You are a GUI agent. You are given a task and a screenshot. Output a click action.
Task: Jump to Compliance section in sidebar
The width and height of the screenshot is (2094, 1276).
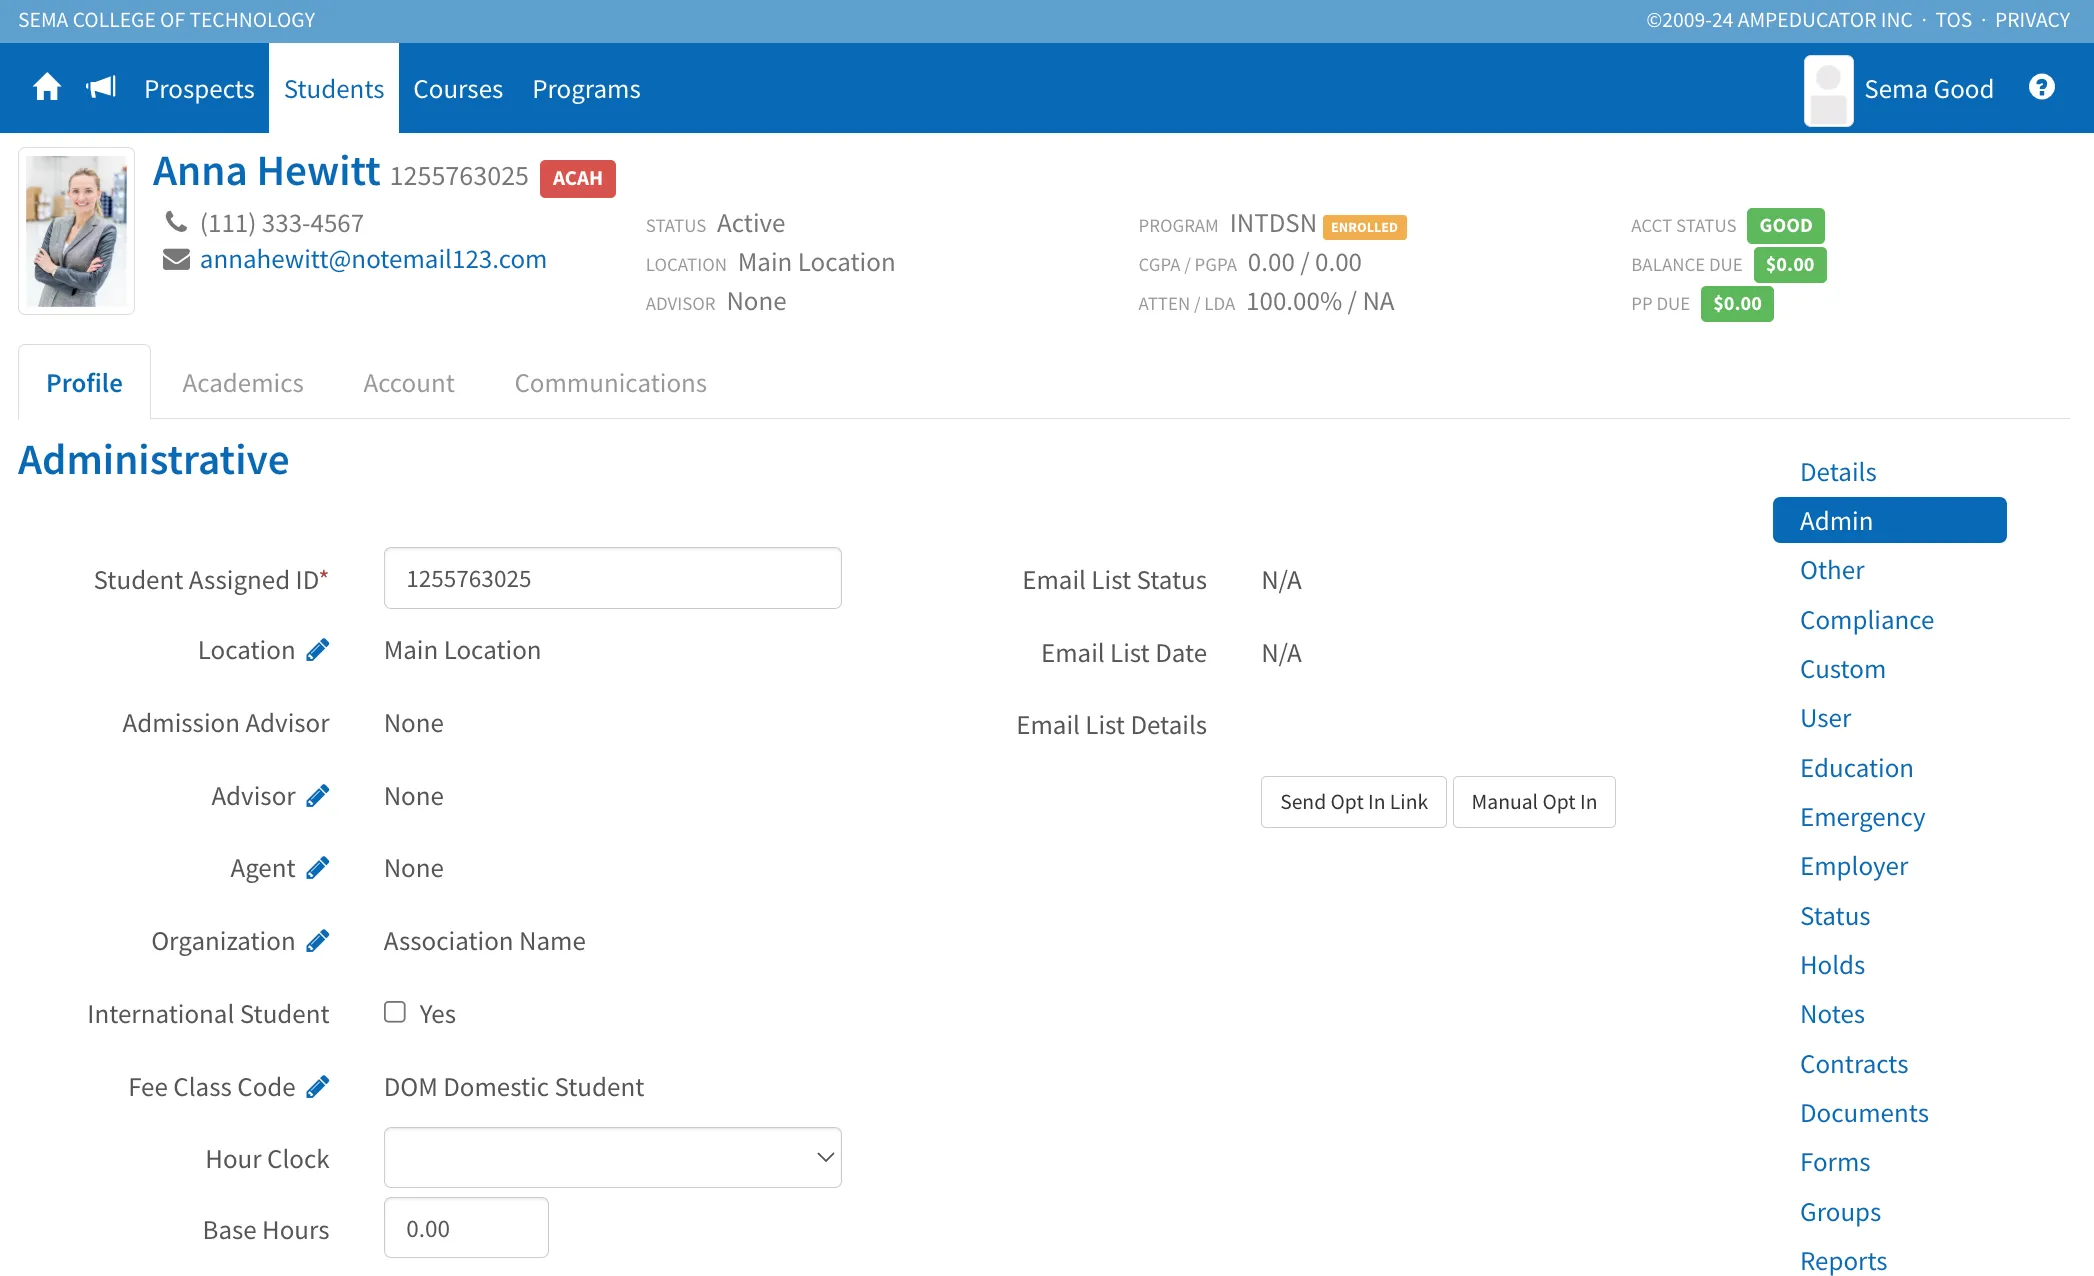pos(1867,620)
